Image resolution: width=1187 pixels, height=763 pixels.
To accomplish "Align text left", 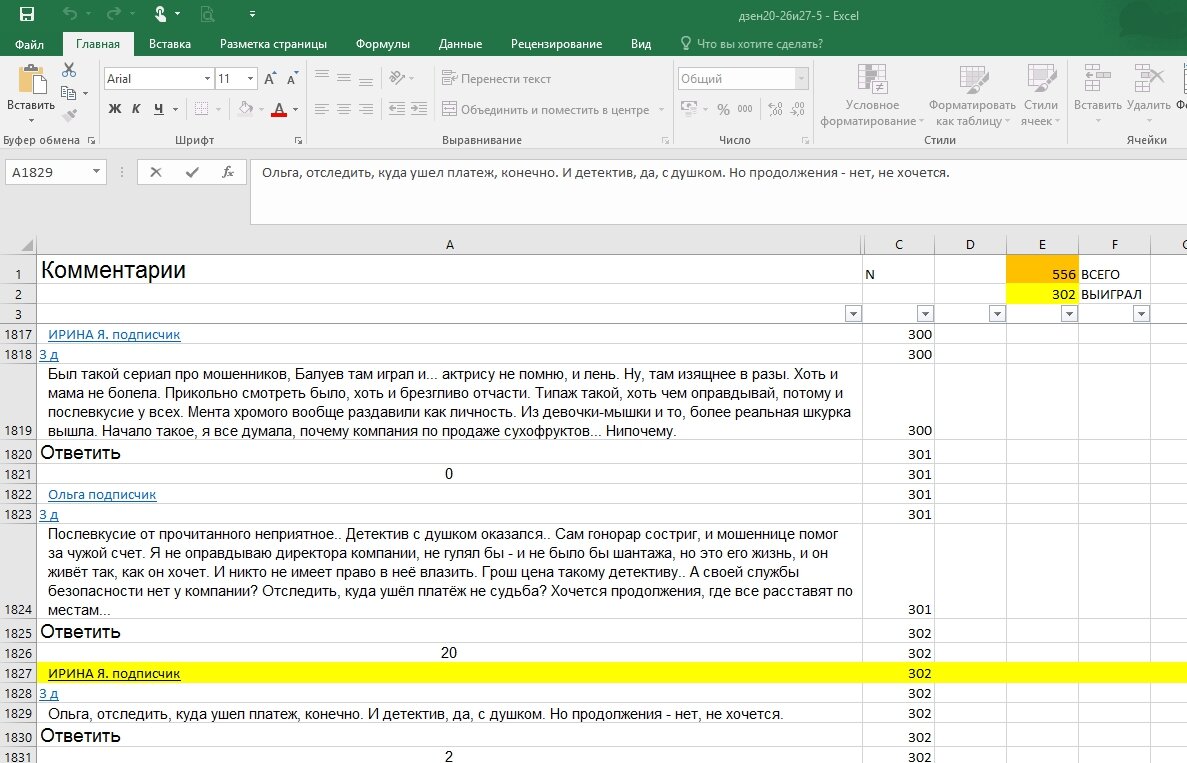I will pos(322,109).
